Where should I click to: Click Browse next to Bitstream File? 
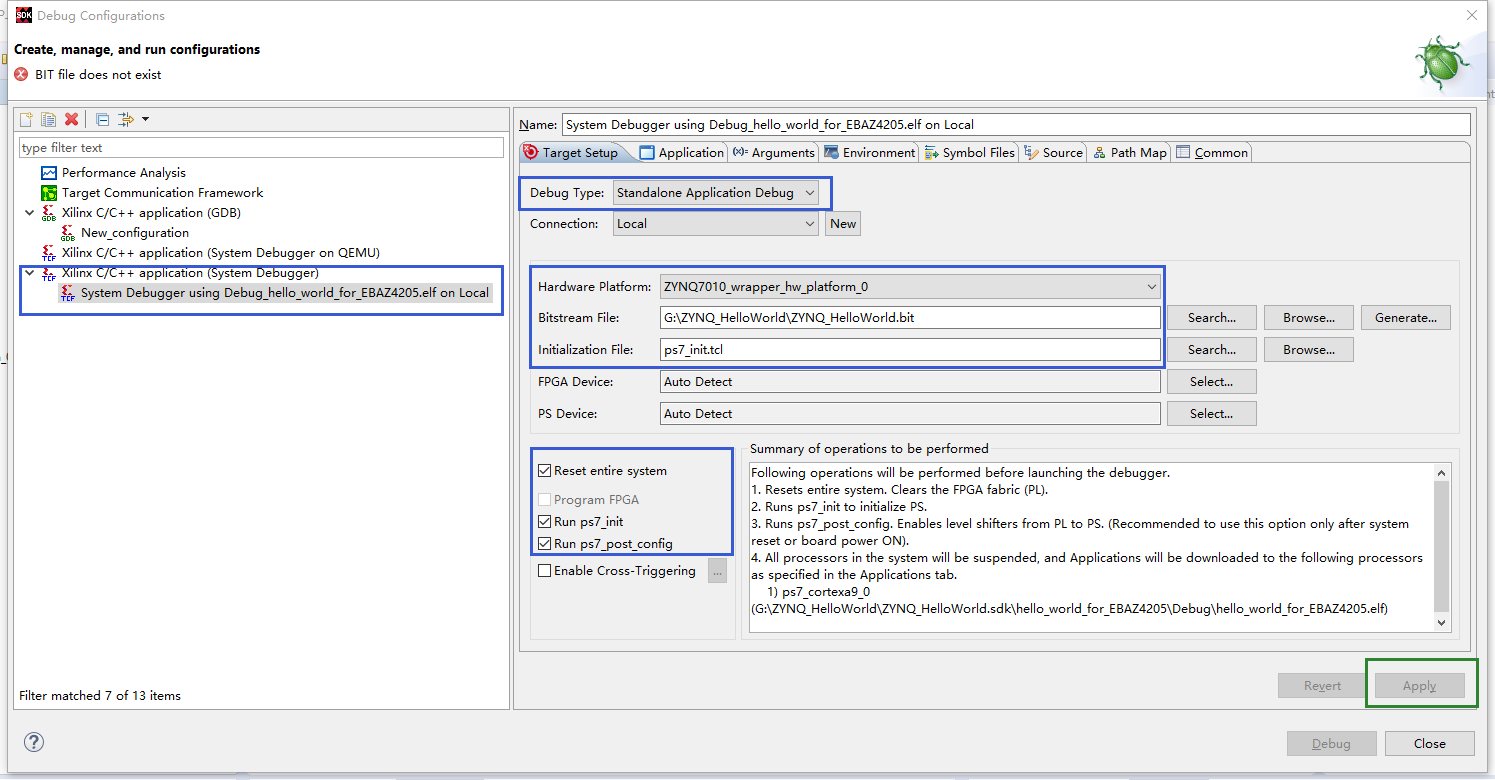1308,318
